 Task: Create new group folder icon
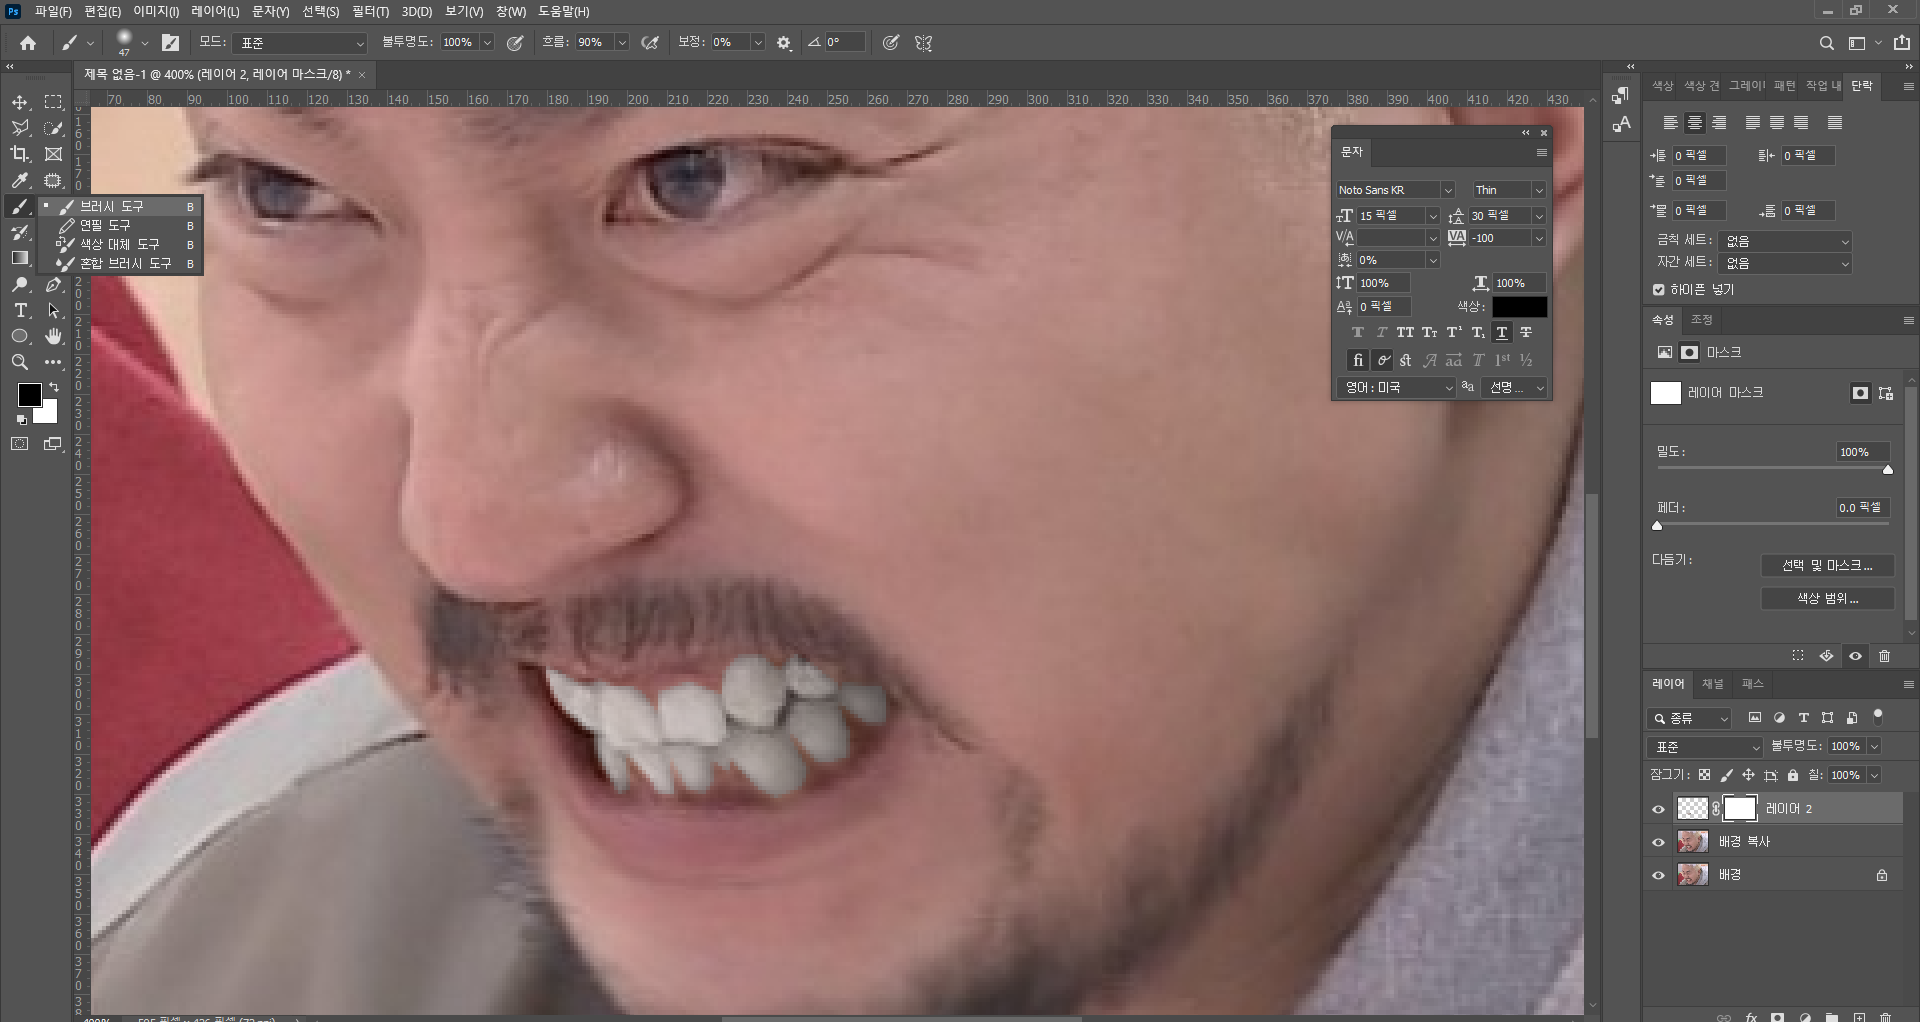[1832, 1017]
